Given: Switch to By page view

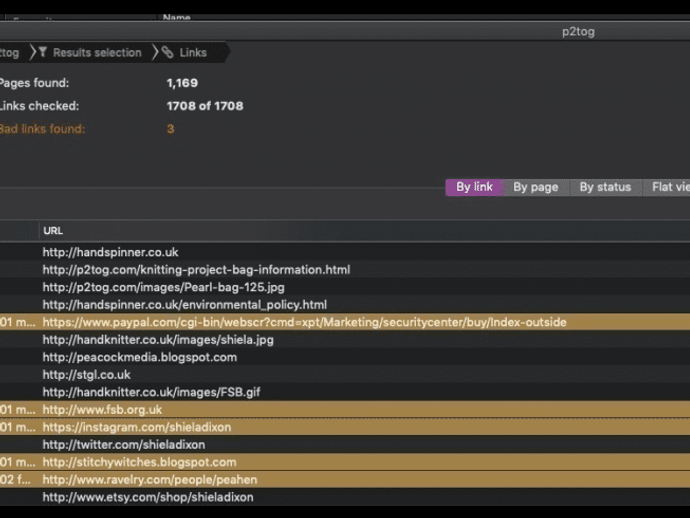Looking at the screenshot, I should [x=536, y=187].
